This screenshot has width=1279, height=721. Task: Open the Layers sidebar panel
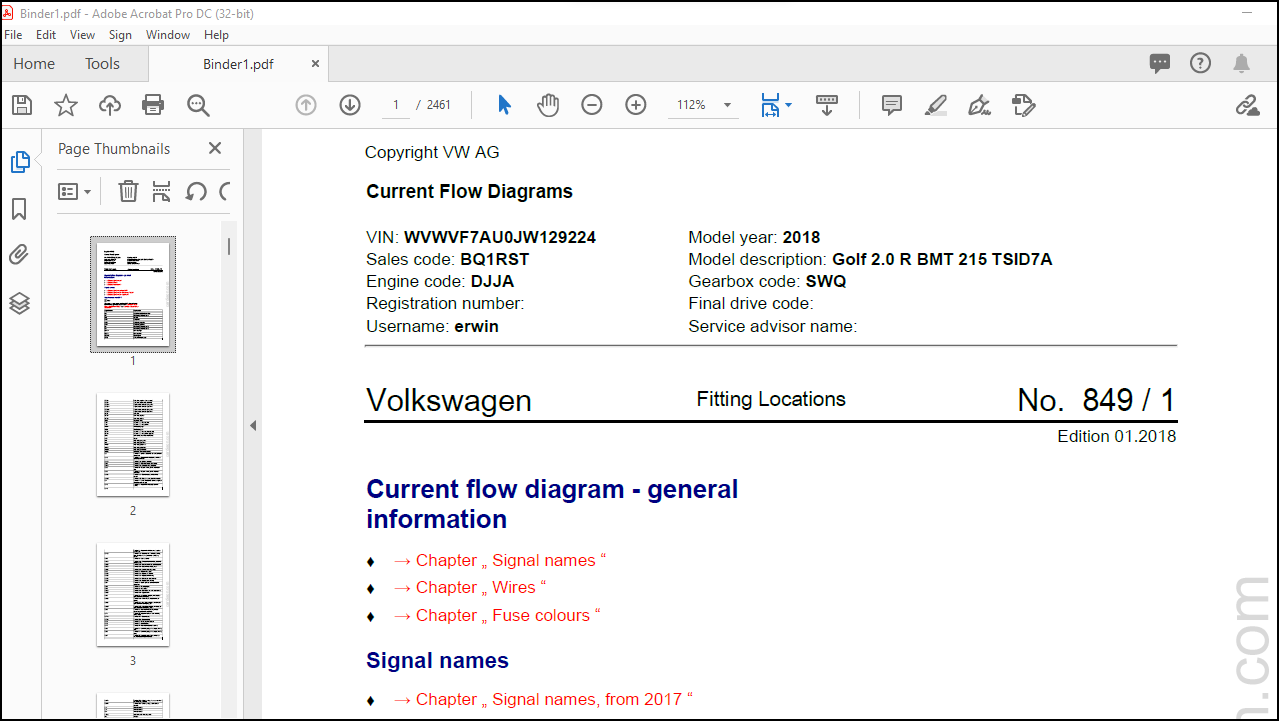[x=19, y=303]
